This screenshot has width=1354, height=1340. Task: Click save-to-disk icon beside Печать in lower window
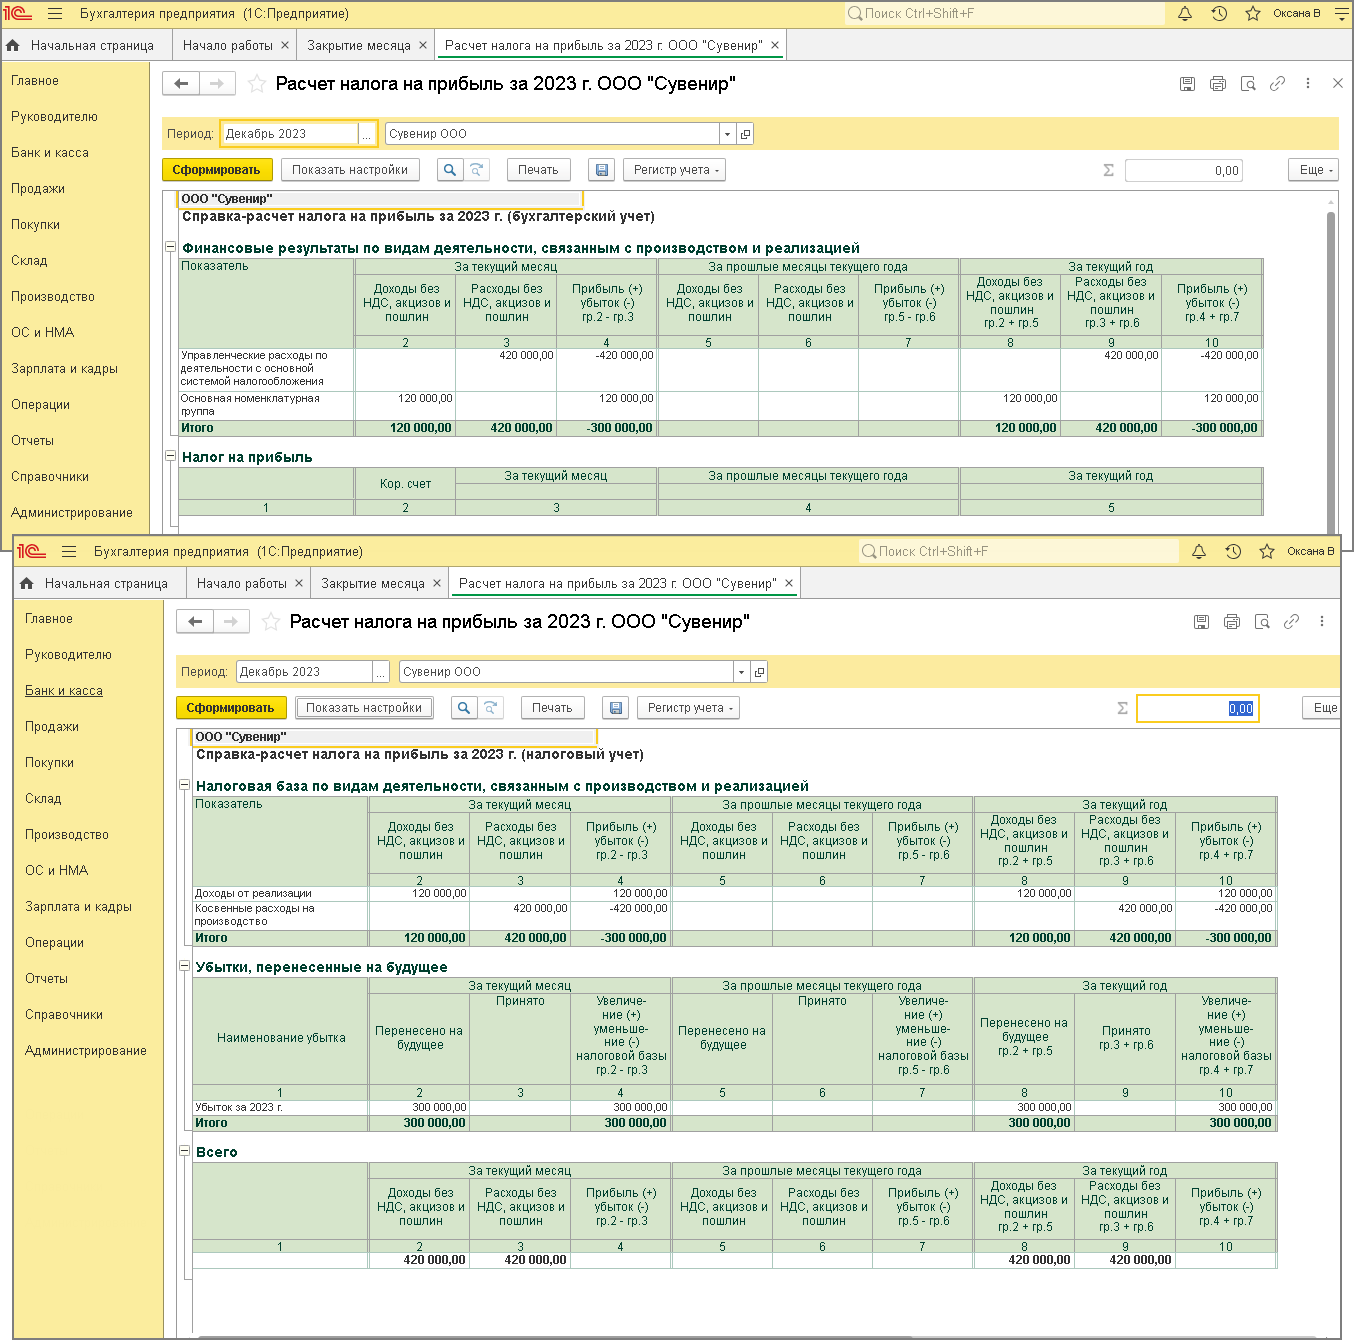(x=616, y=708)
